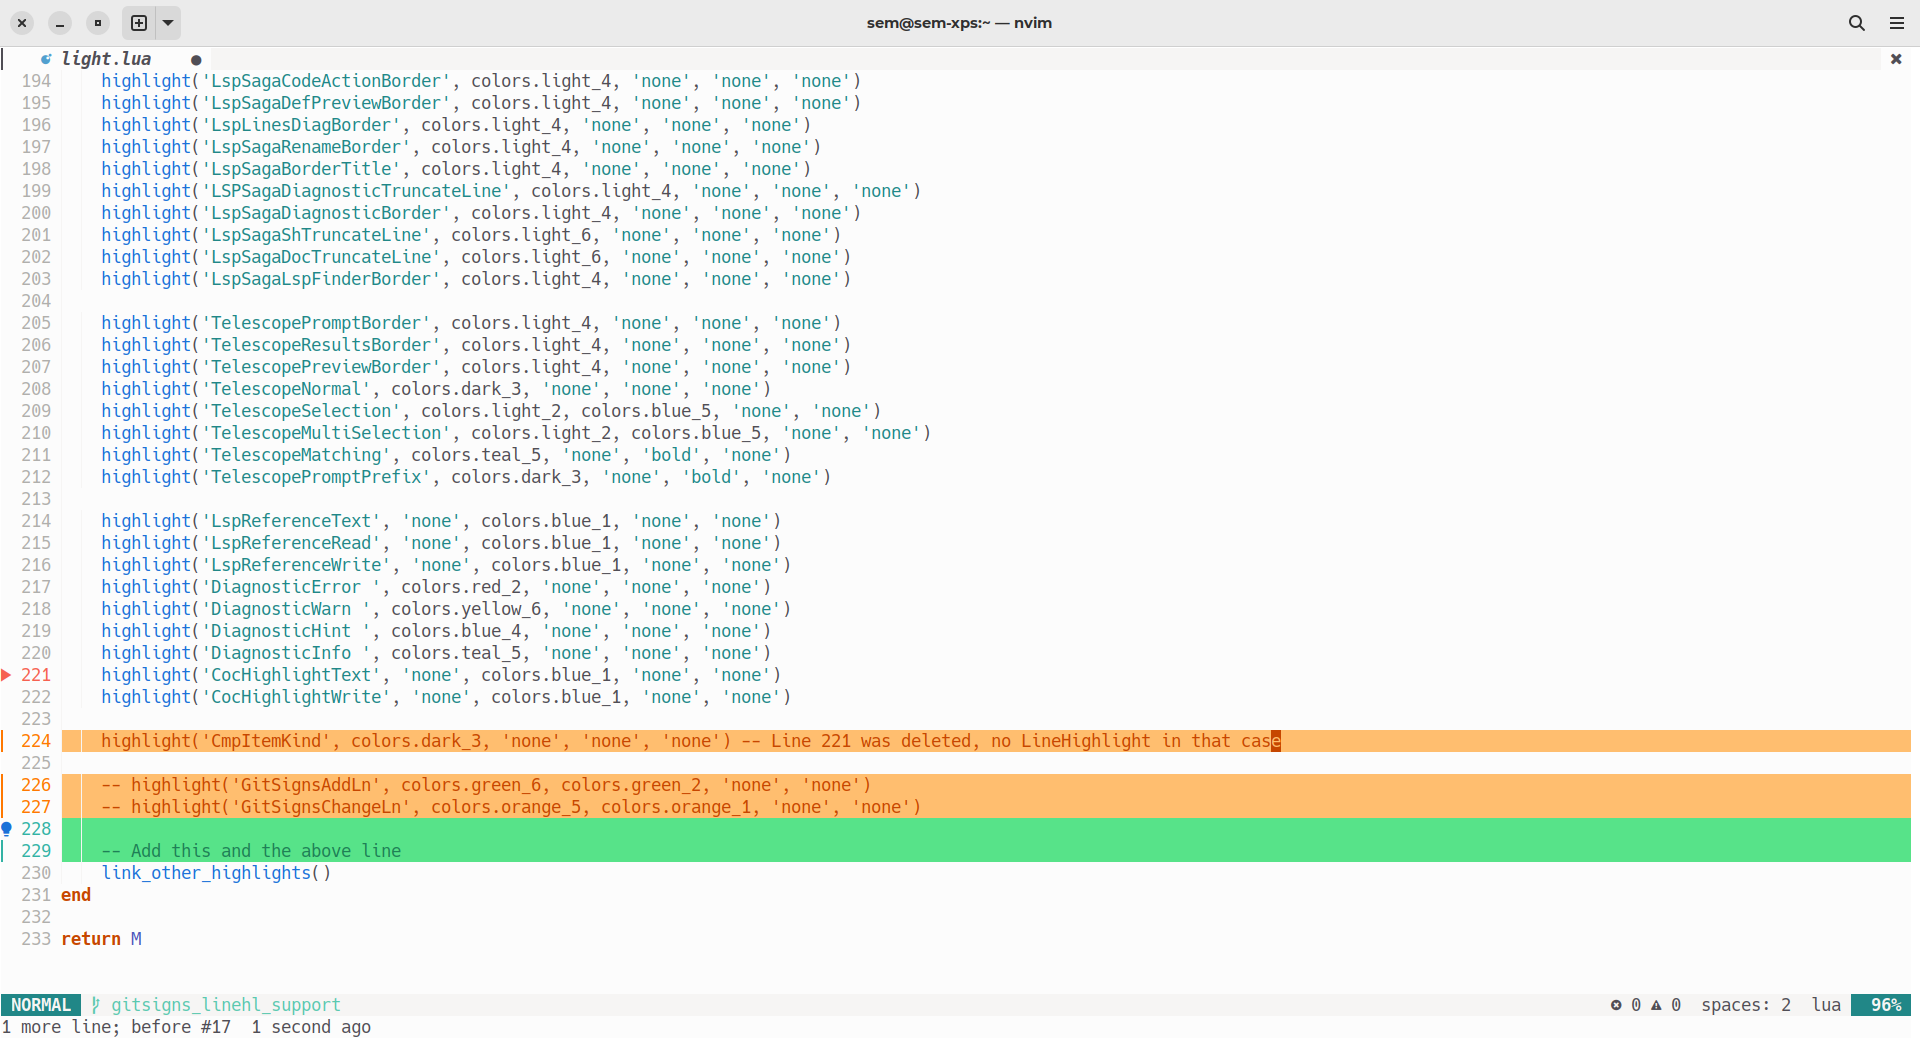This screenshot has width=1920, height=1048.
Task: Click the diagnostics error count icon
Action: (1616, 1005)
